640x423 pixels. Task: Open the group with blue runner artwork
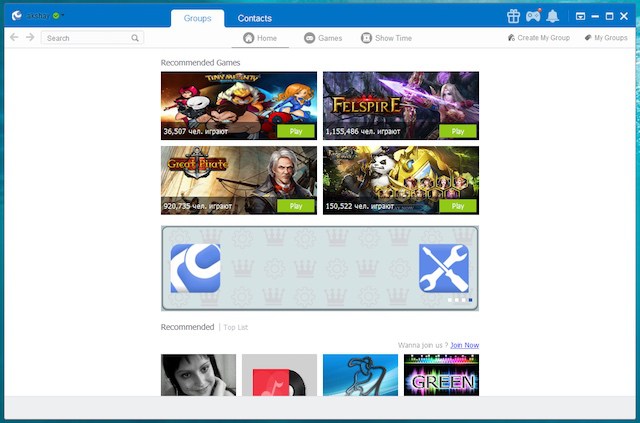[x=360, y=375]
